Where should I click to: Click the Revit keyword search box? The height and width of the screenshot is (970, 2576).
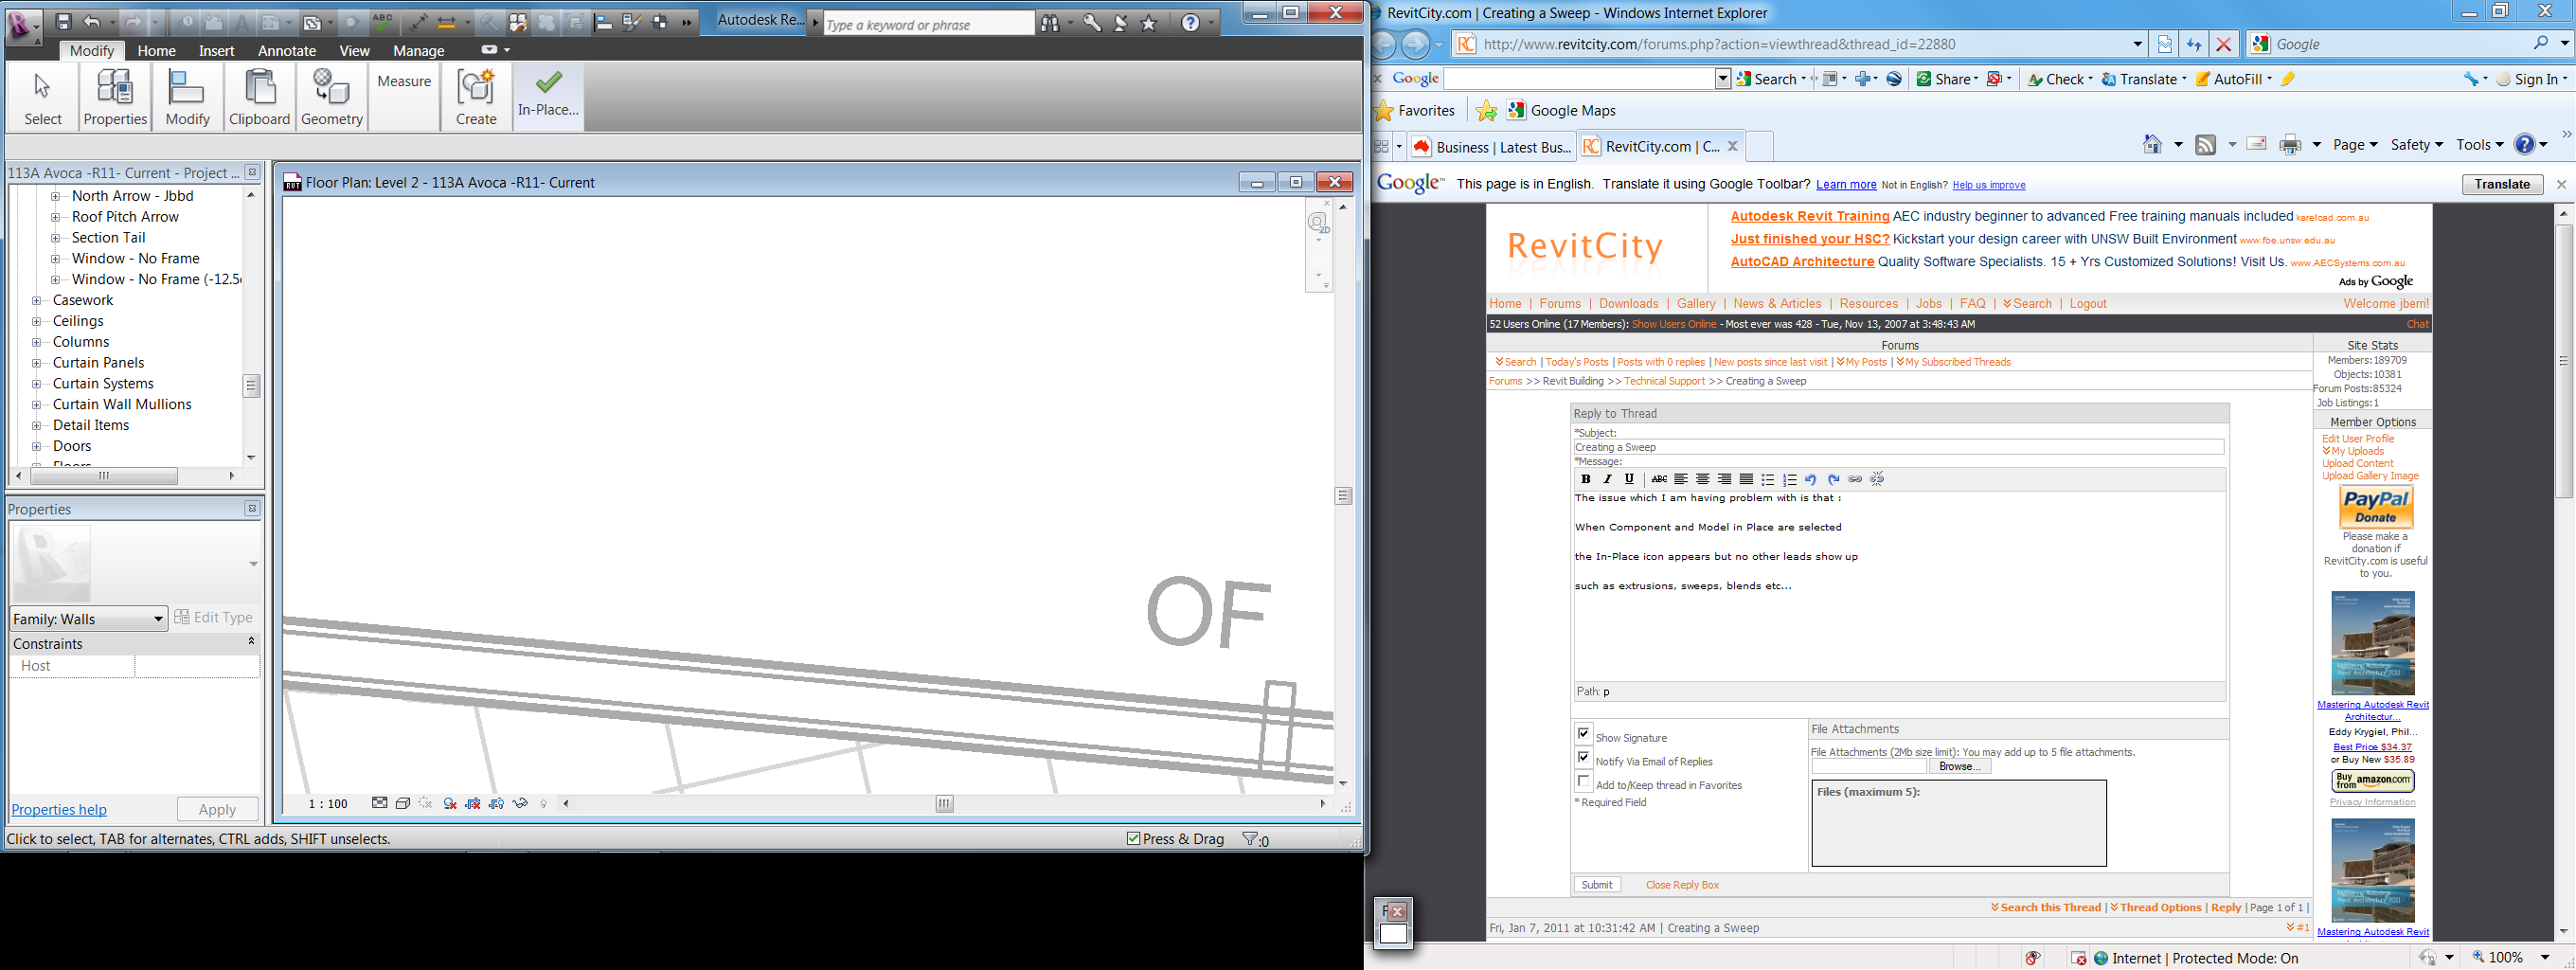click(x=929, y=24)
